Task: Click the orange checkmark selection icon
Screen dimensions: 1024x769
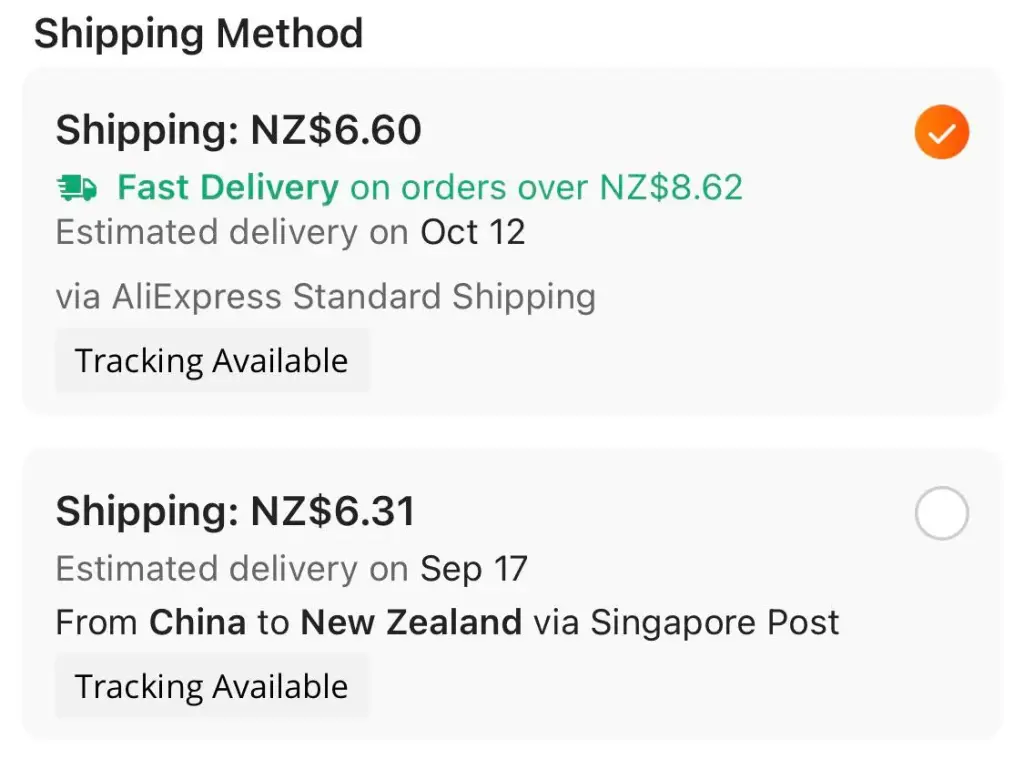Action: [x=941, y=131]
